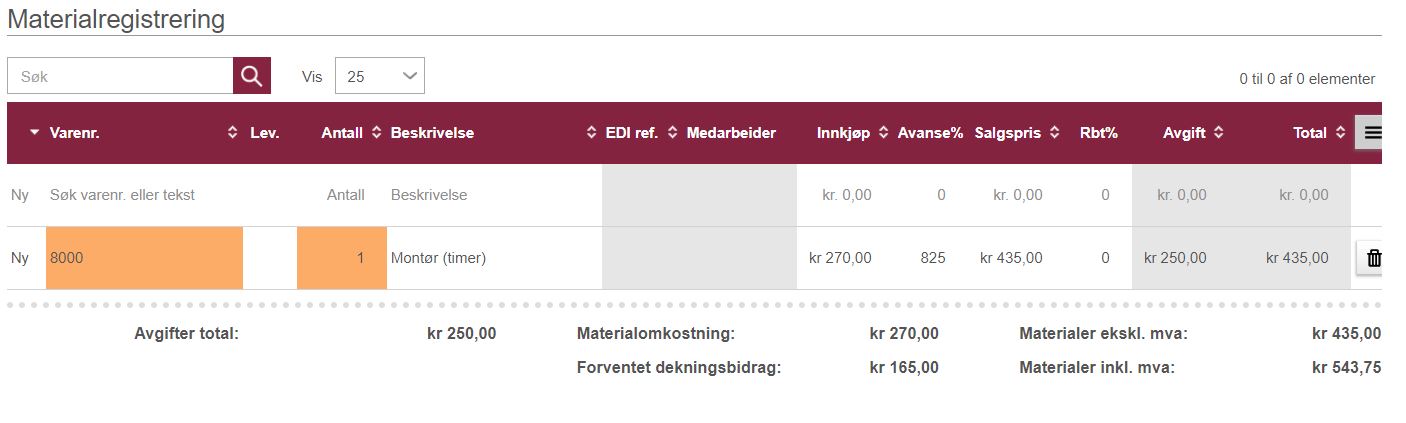Image resolution: width=1406 pixels, height=423 pixels.
Task: Click the Beskrivelse field in new row
Action: click(494, 195)
